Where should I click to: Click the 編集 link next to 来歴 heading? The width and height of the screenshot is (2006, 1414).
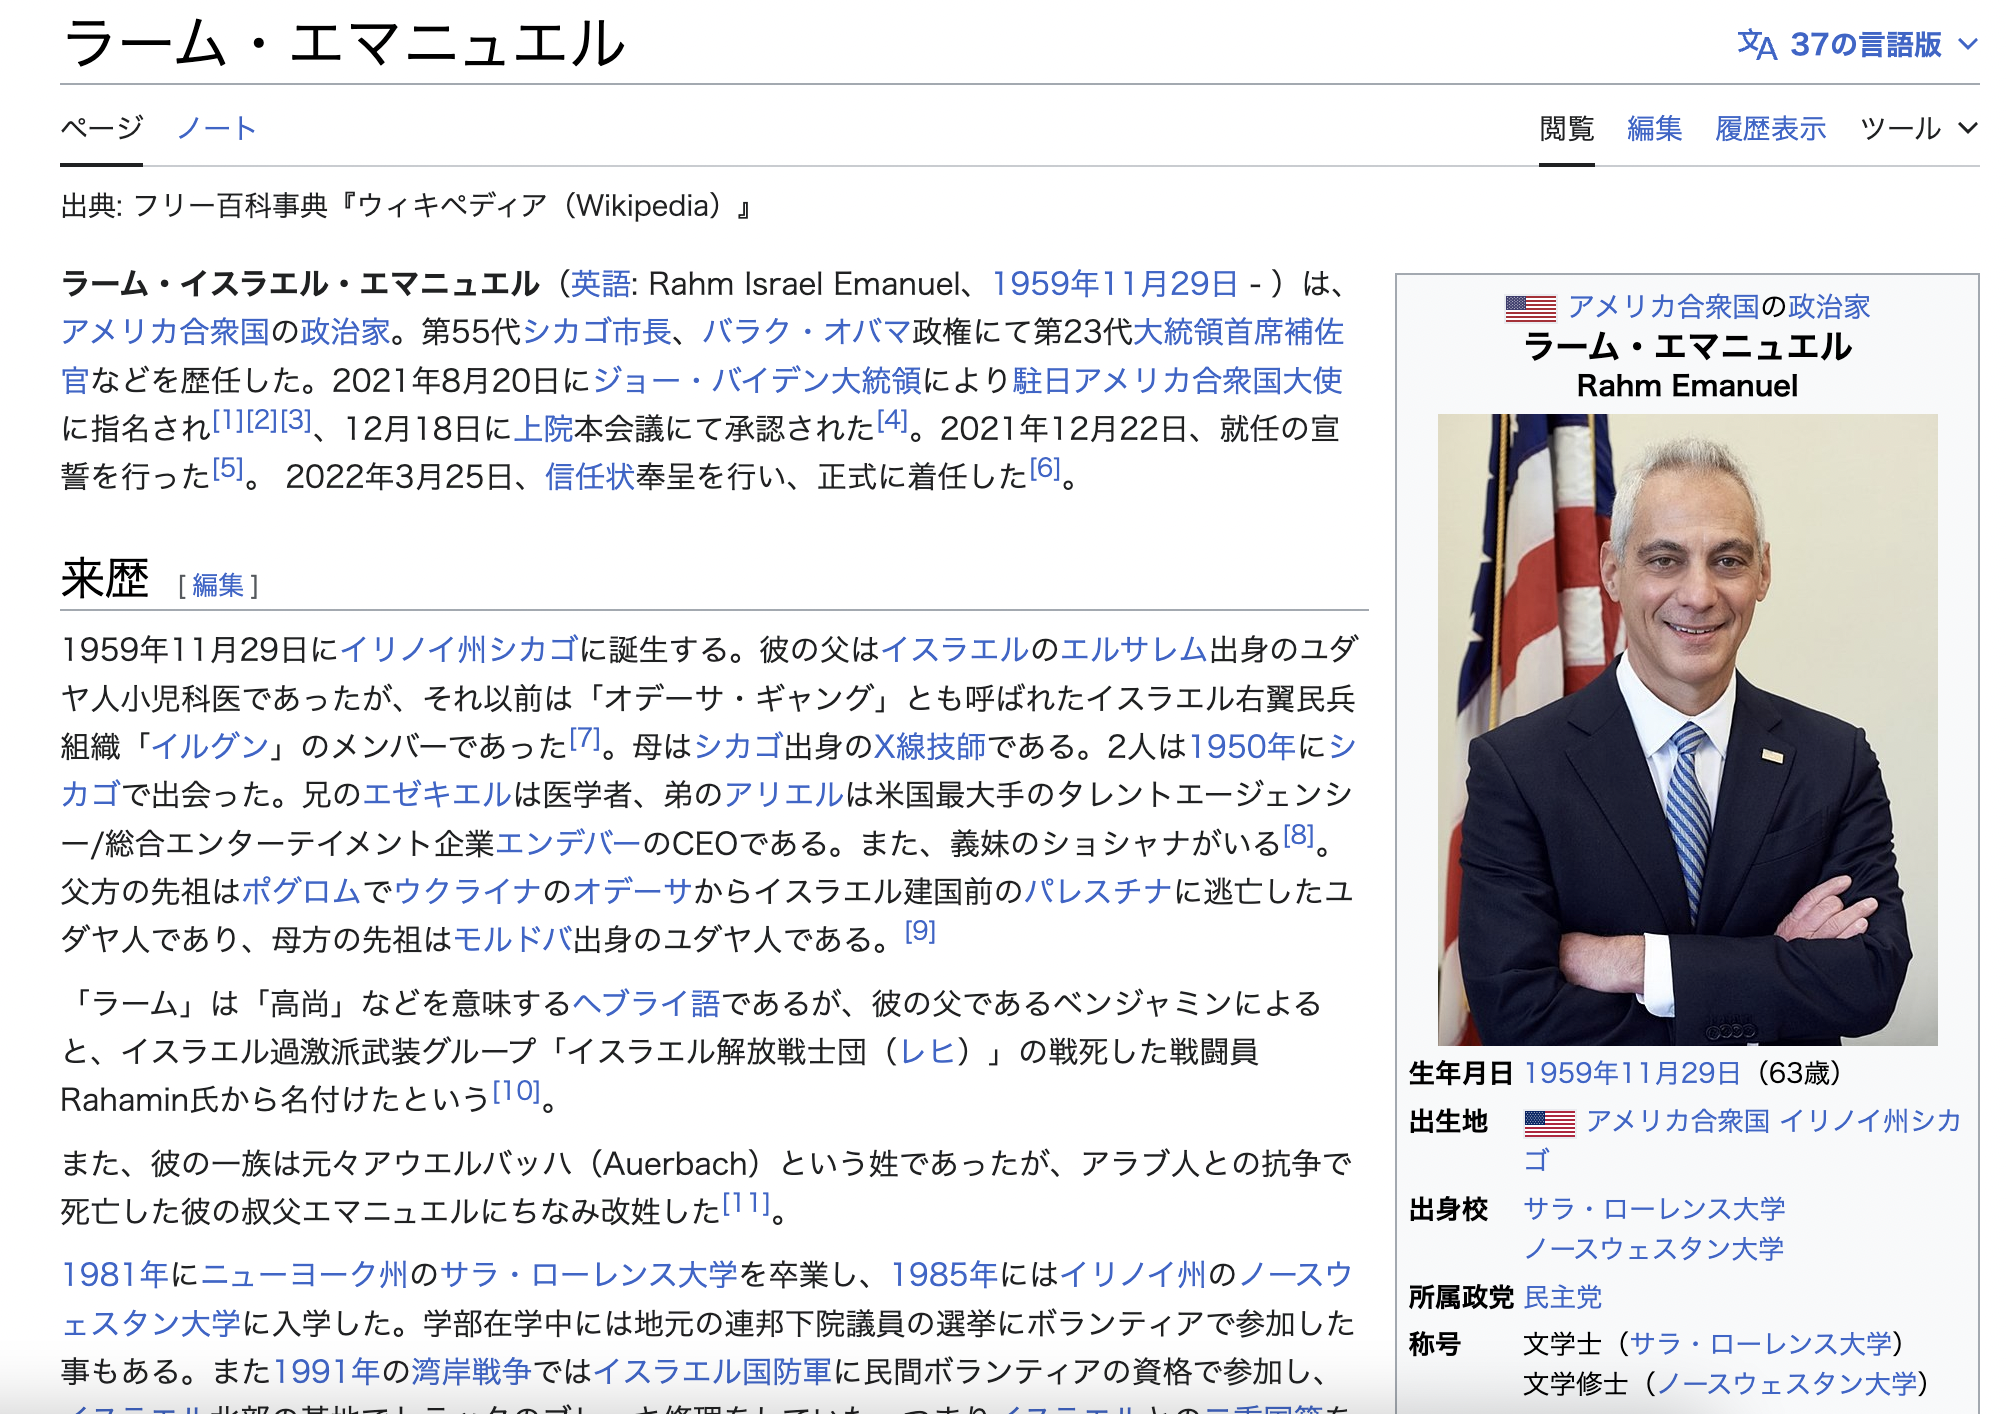click(218, 585)
